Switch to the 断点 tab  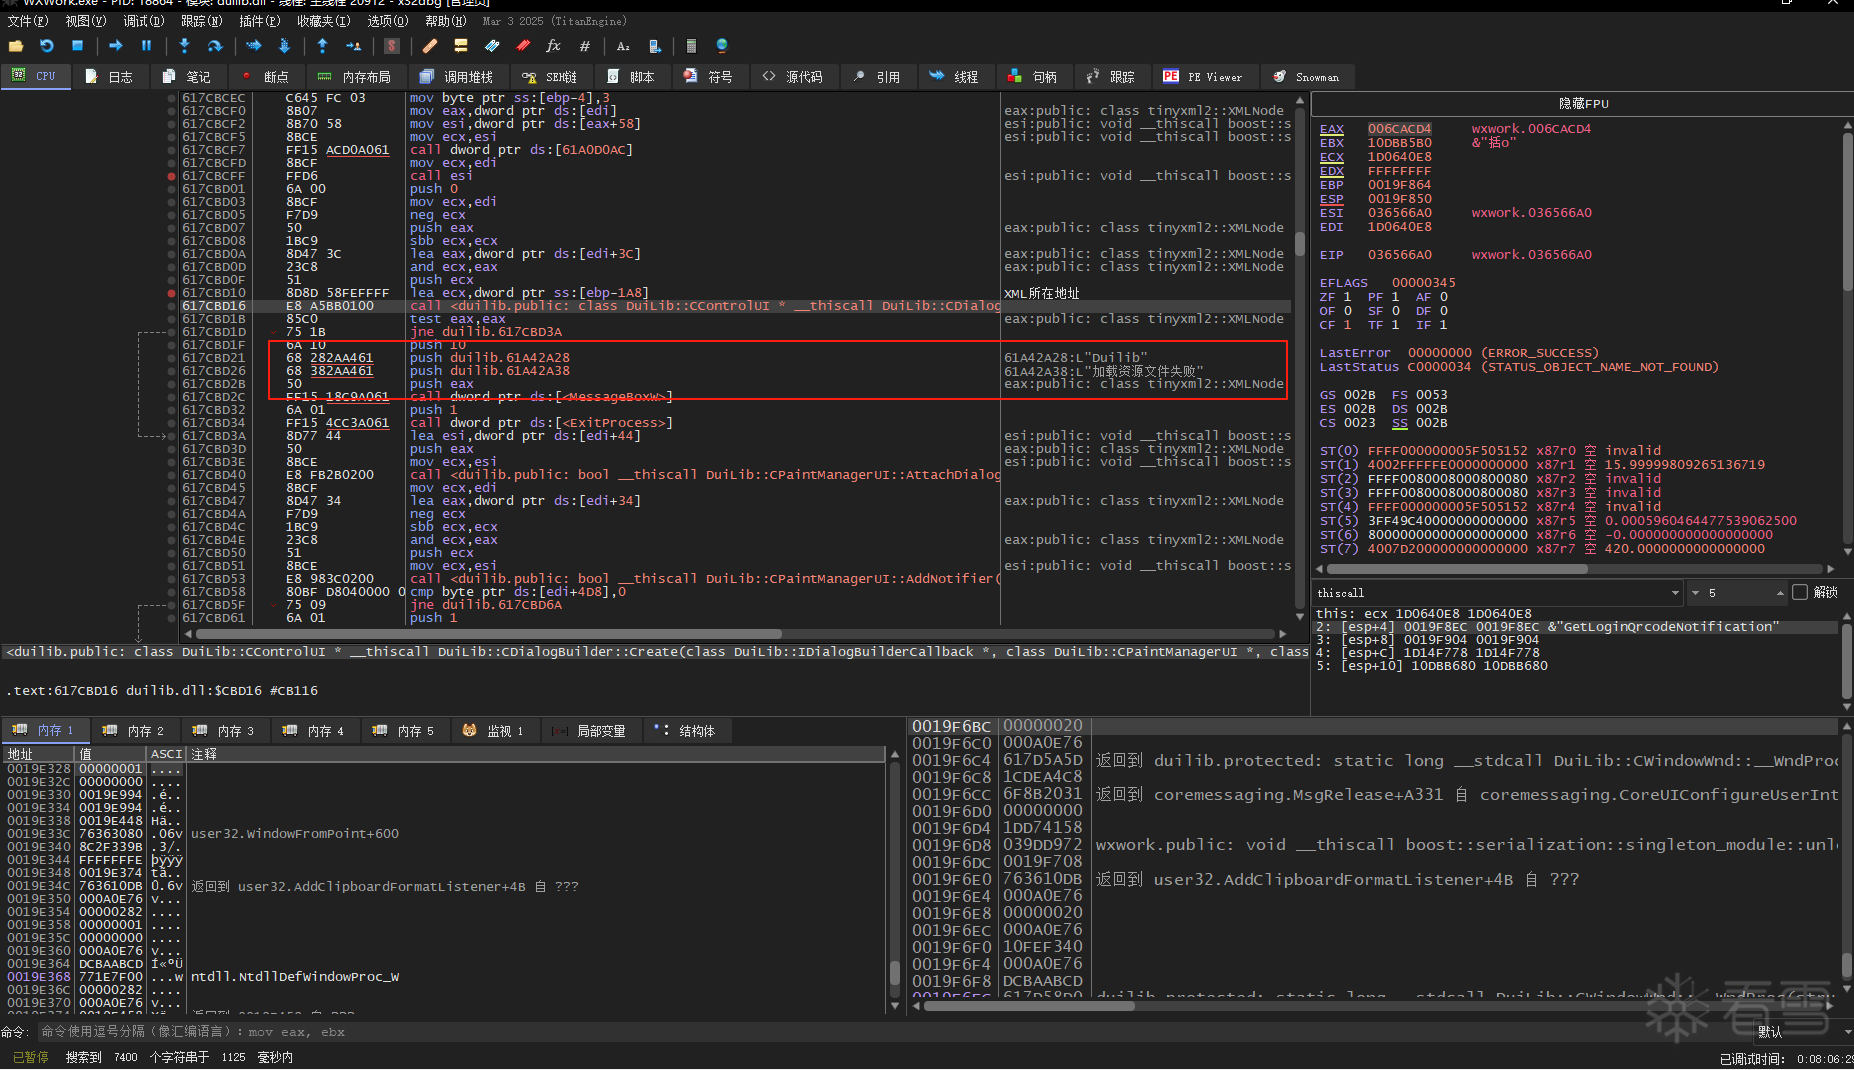pos(266,77)
